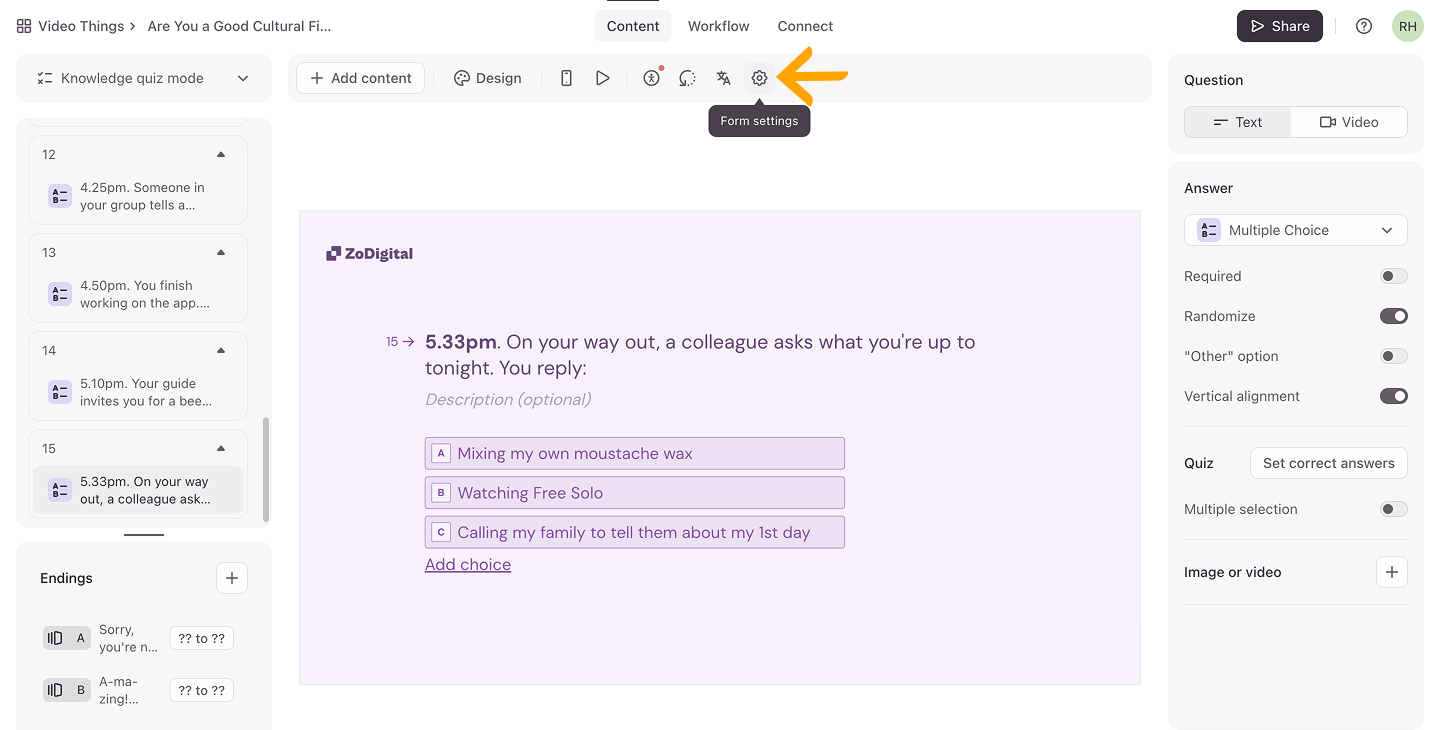Viewport: 1440px width, 730px height.
Task: Click the translate languages icon
Action: point(723,78)
